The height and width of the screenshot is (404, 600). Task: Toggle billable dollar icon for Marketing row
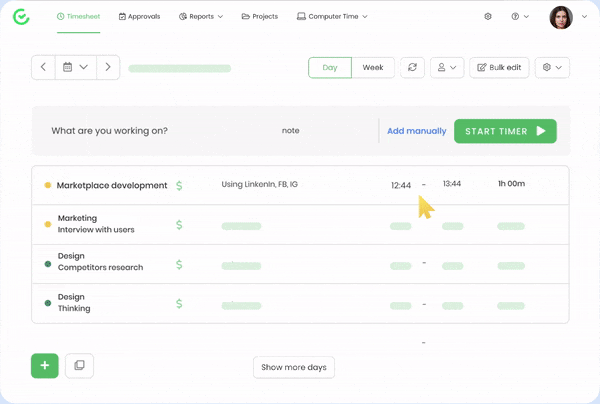coord(179,225)
